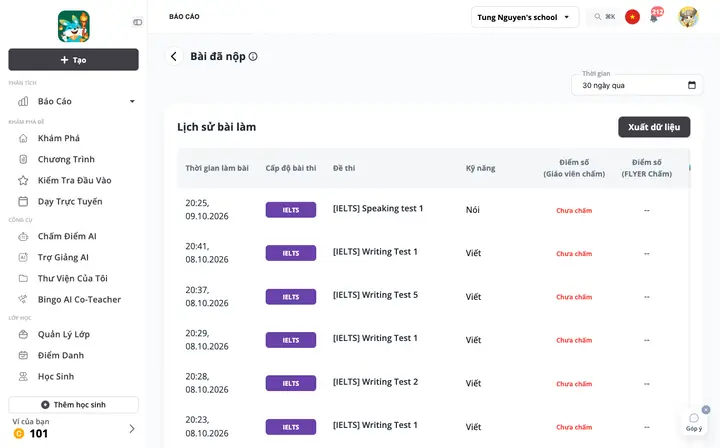Open Thư Viện Của Tôi folder icon

23,278
